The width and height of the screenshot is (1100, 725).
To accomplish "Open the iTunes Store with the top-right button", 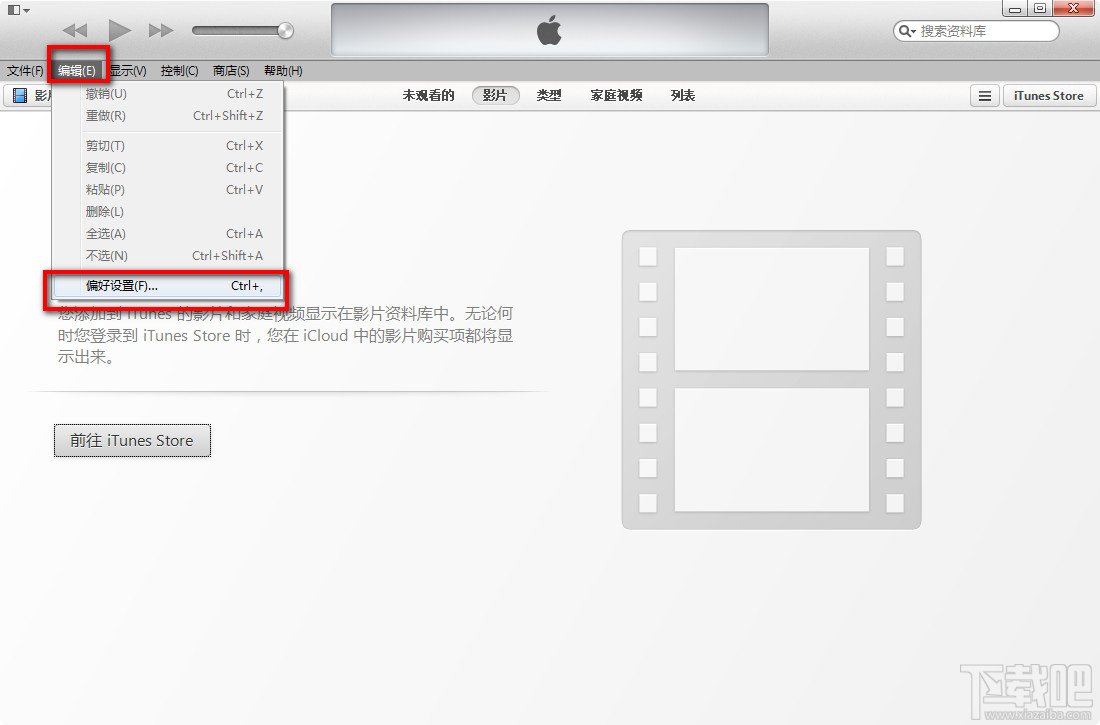I will click(x=1049, y=95).
